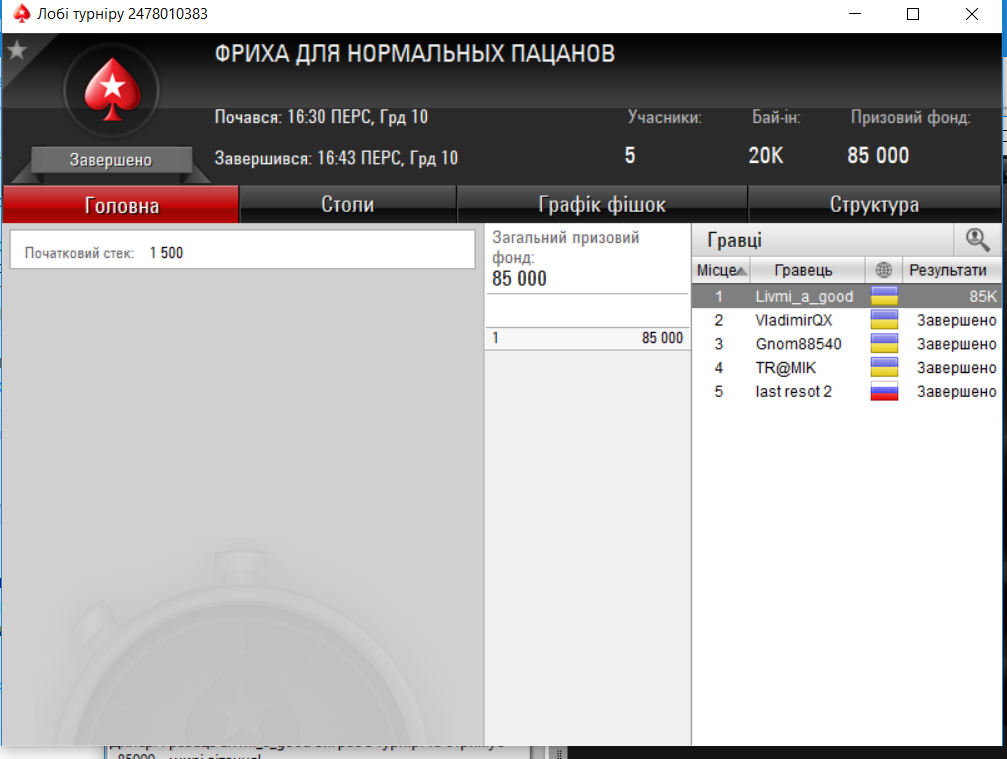This screenshot has height=759, width=1007.
Task: Click the favorite star icon in corner
Action: click(17, 49)
